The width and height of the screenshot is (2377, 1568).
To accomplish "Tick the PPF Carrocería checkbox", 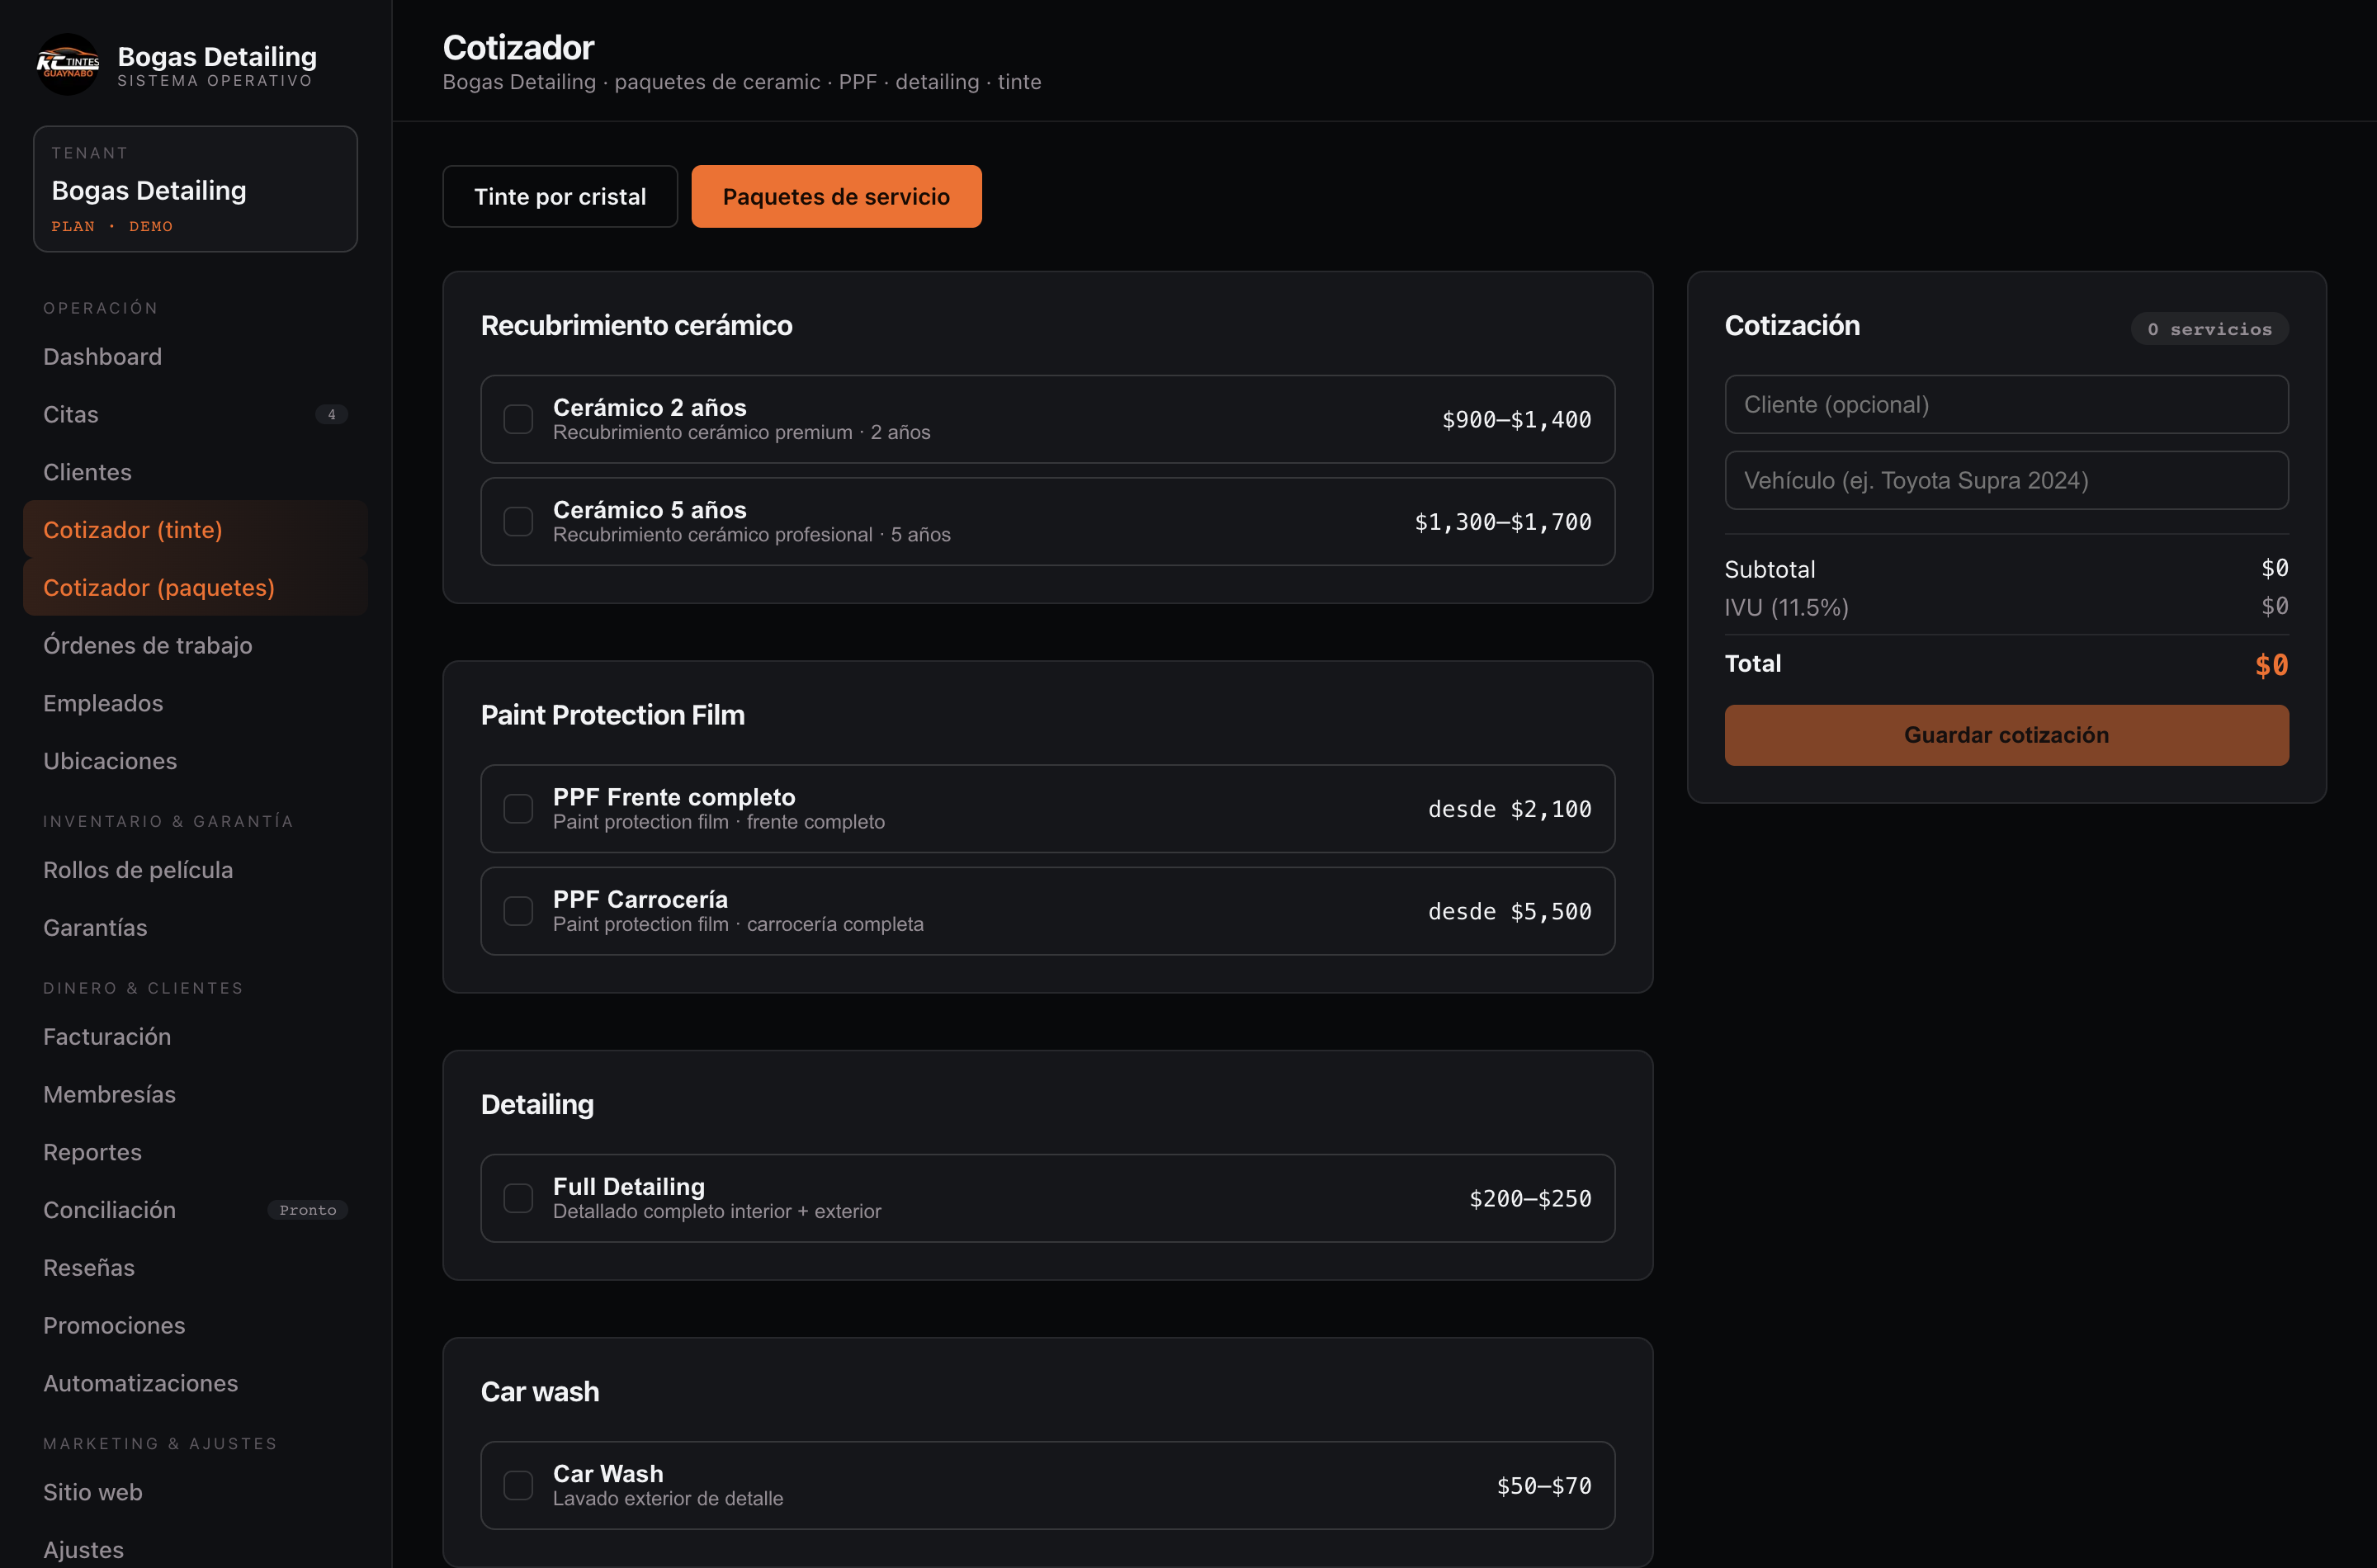I will click(x=518, y=911).
